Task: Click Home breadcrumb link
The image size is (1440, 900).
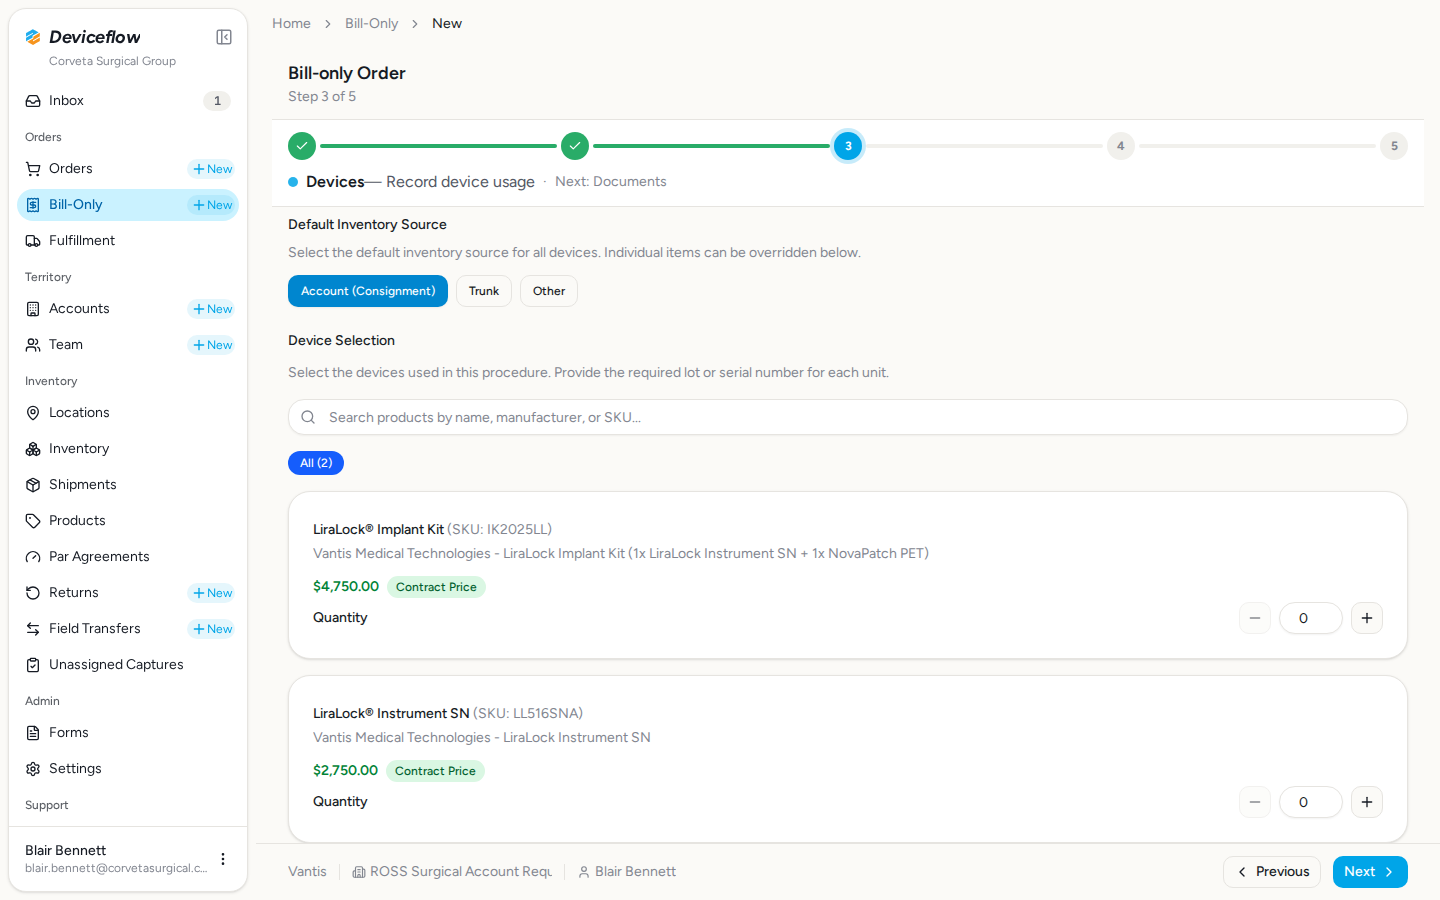Action: point(291,23)
